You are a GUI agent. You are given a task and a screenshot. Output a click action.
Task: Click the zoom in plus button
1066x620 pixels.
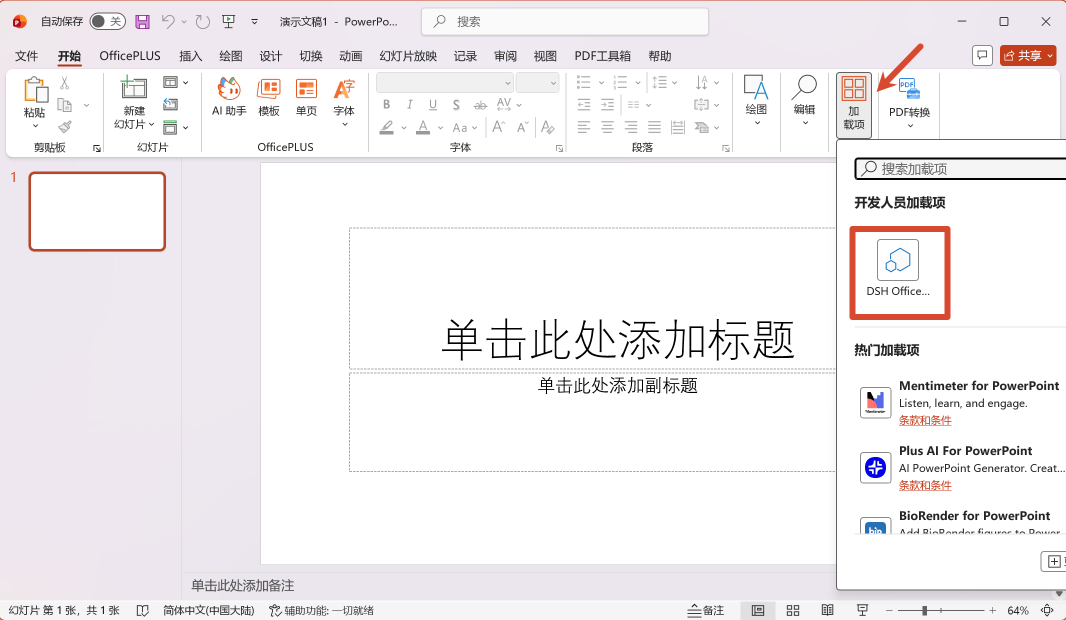tap(993, 610)
